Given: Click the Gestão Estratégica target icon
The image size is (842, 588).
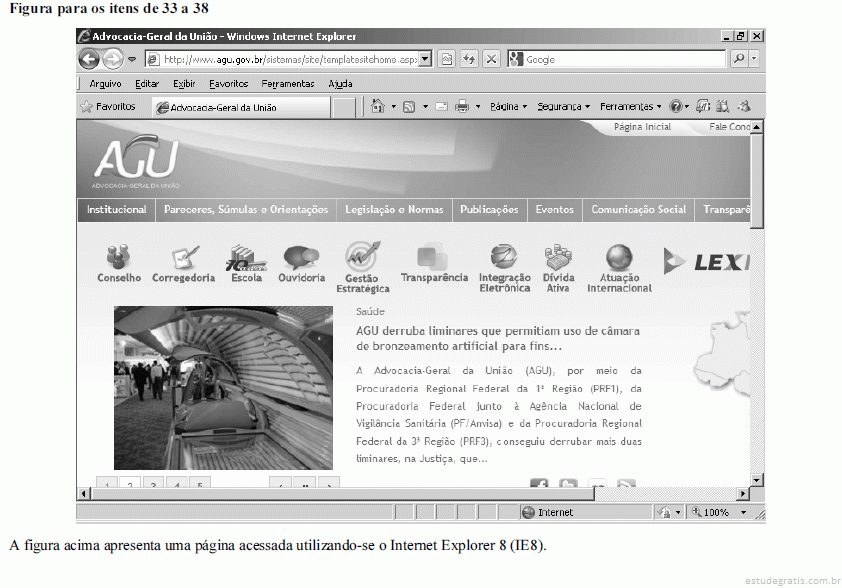Looking at the screenshot, I should point(362,256).
